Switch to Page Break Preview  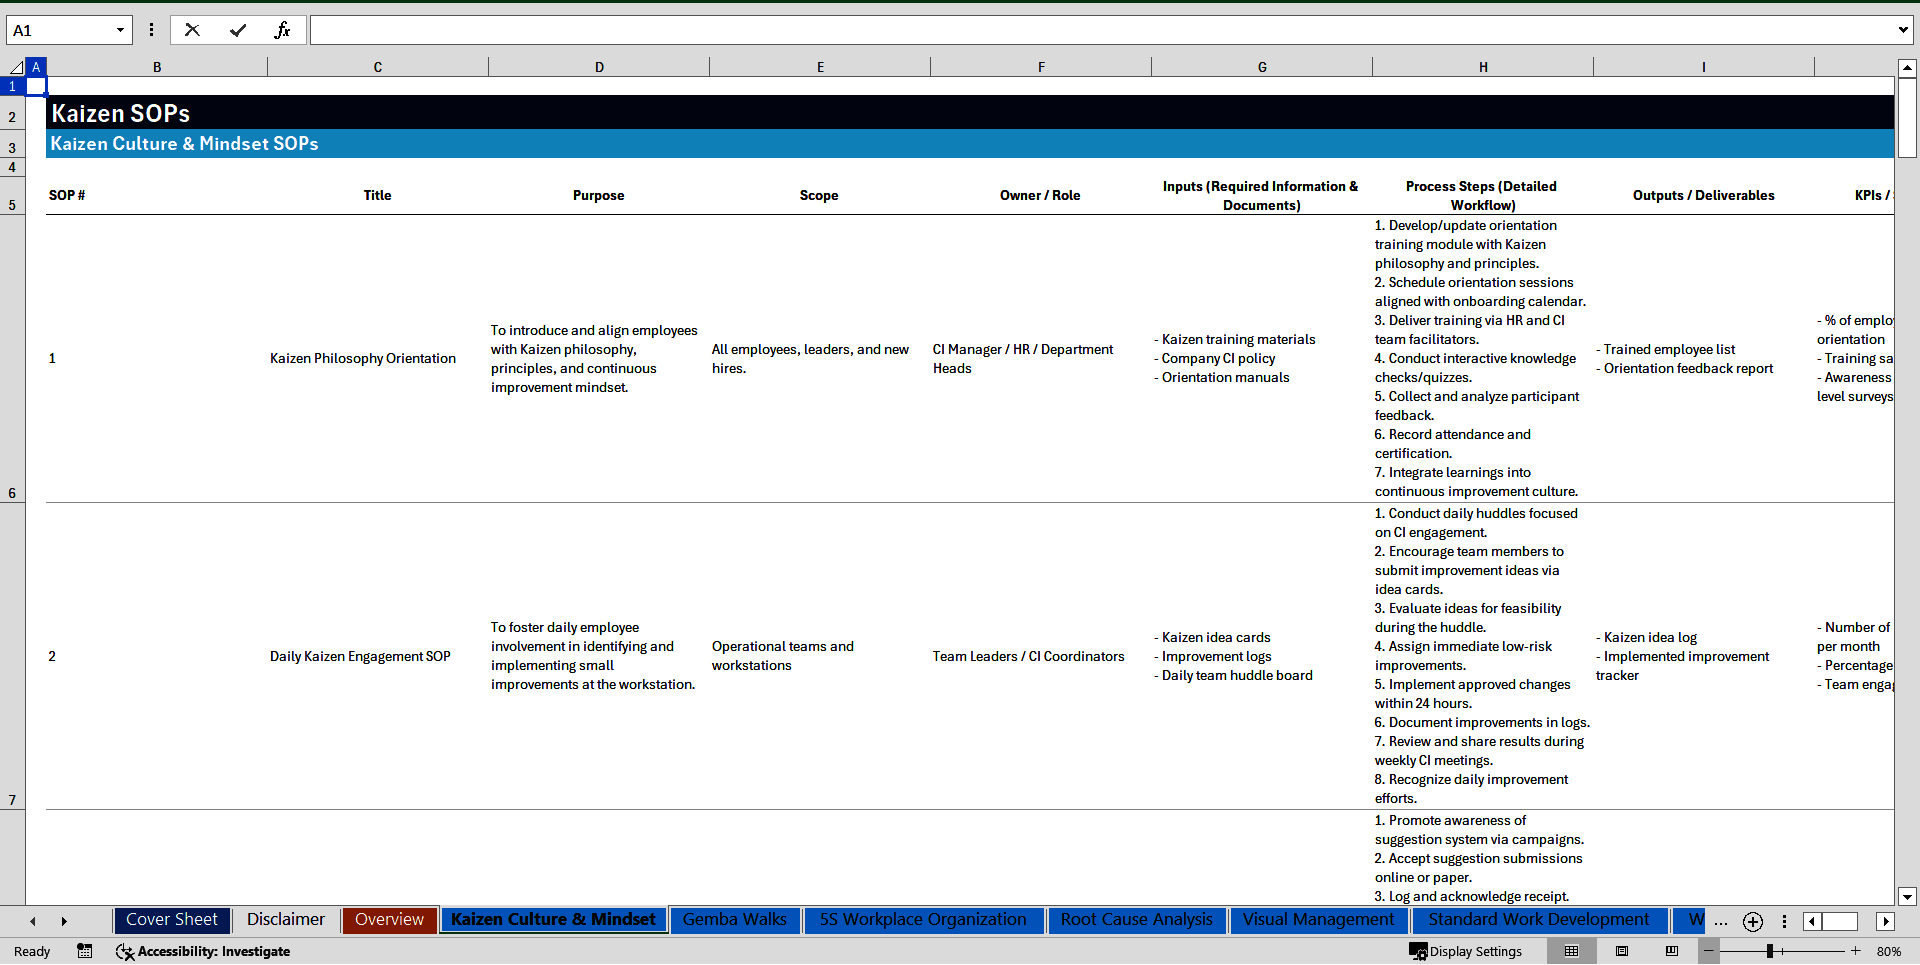pos(1672,951)
